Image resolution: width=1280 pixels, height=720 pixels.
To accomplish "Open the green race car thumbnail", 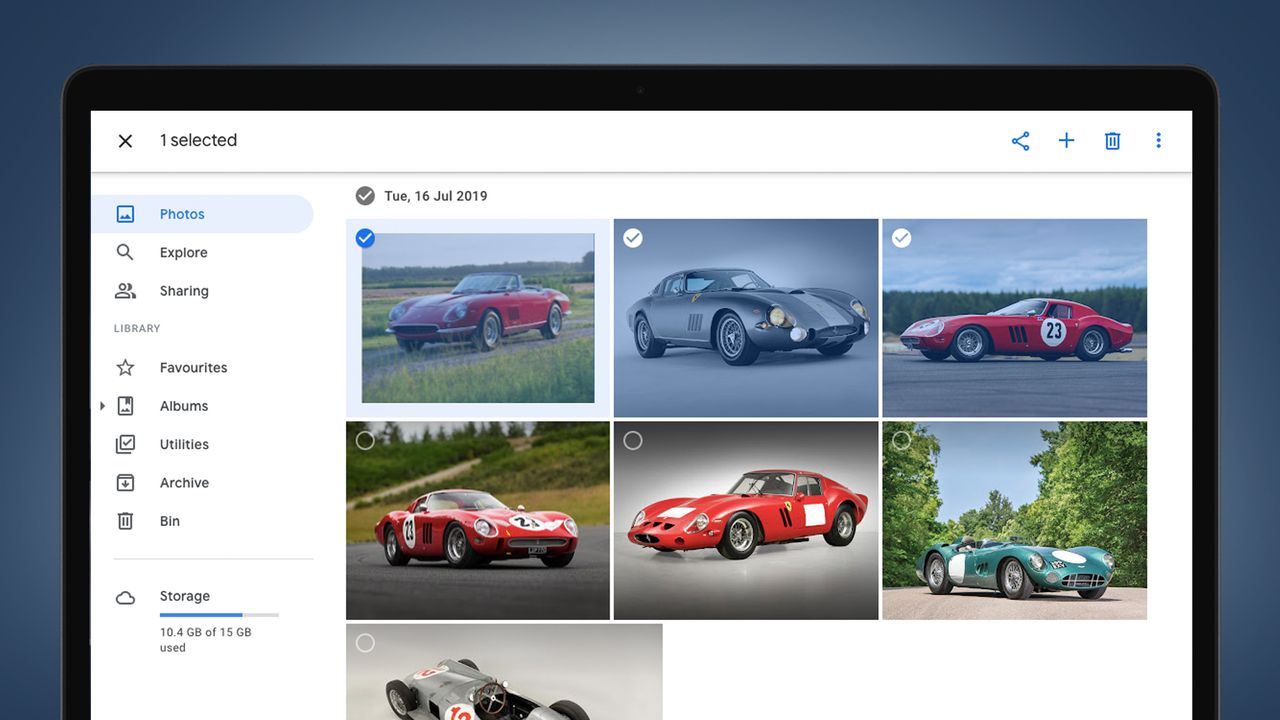I will tap(1014, 520).
